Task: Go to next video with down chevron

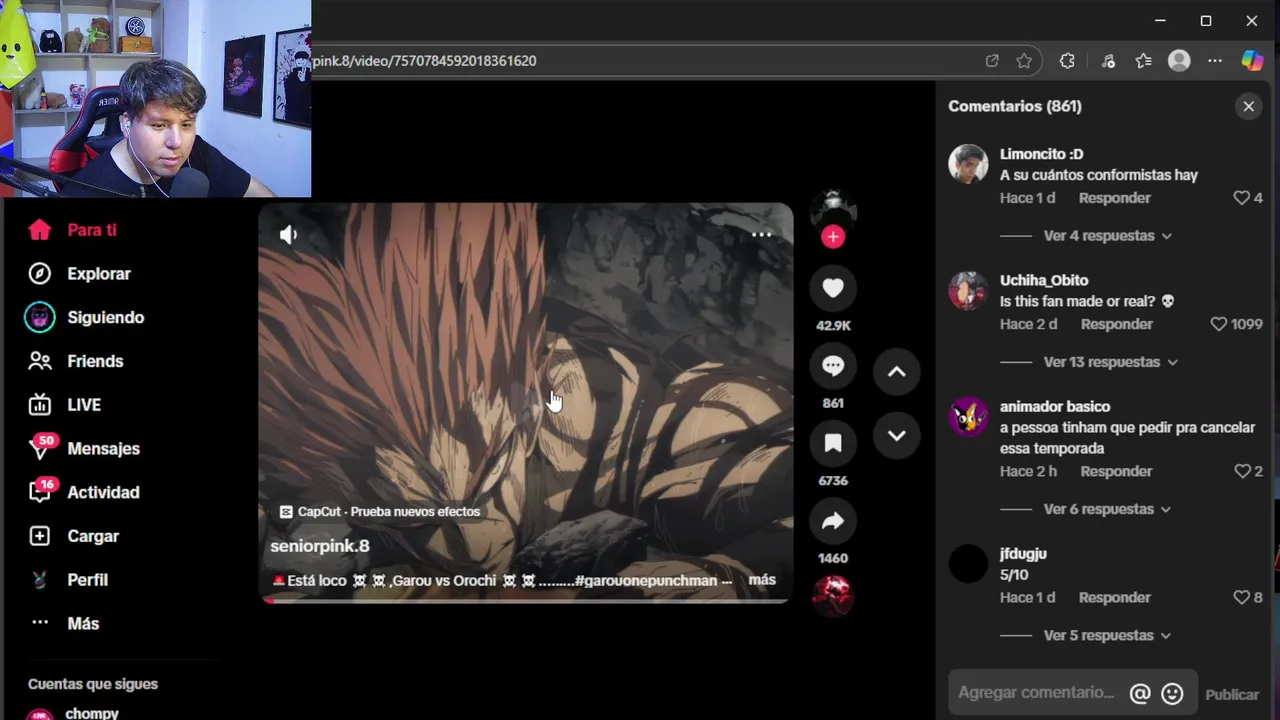Action: click(x=897, y=436)
